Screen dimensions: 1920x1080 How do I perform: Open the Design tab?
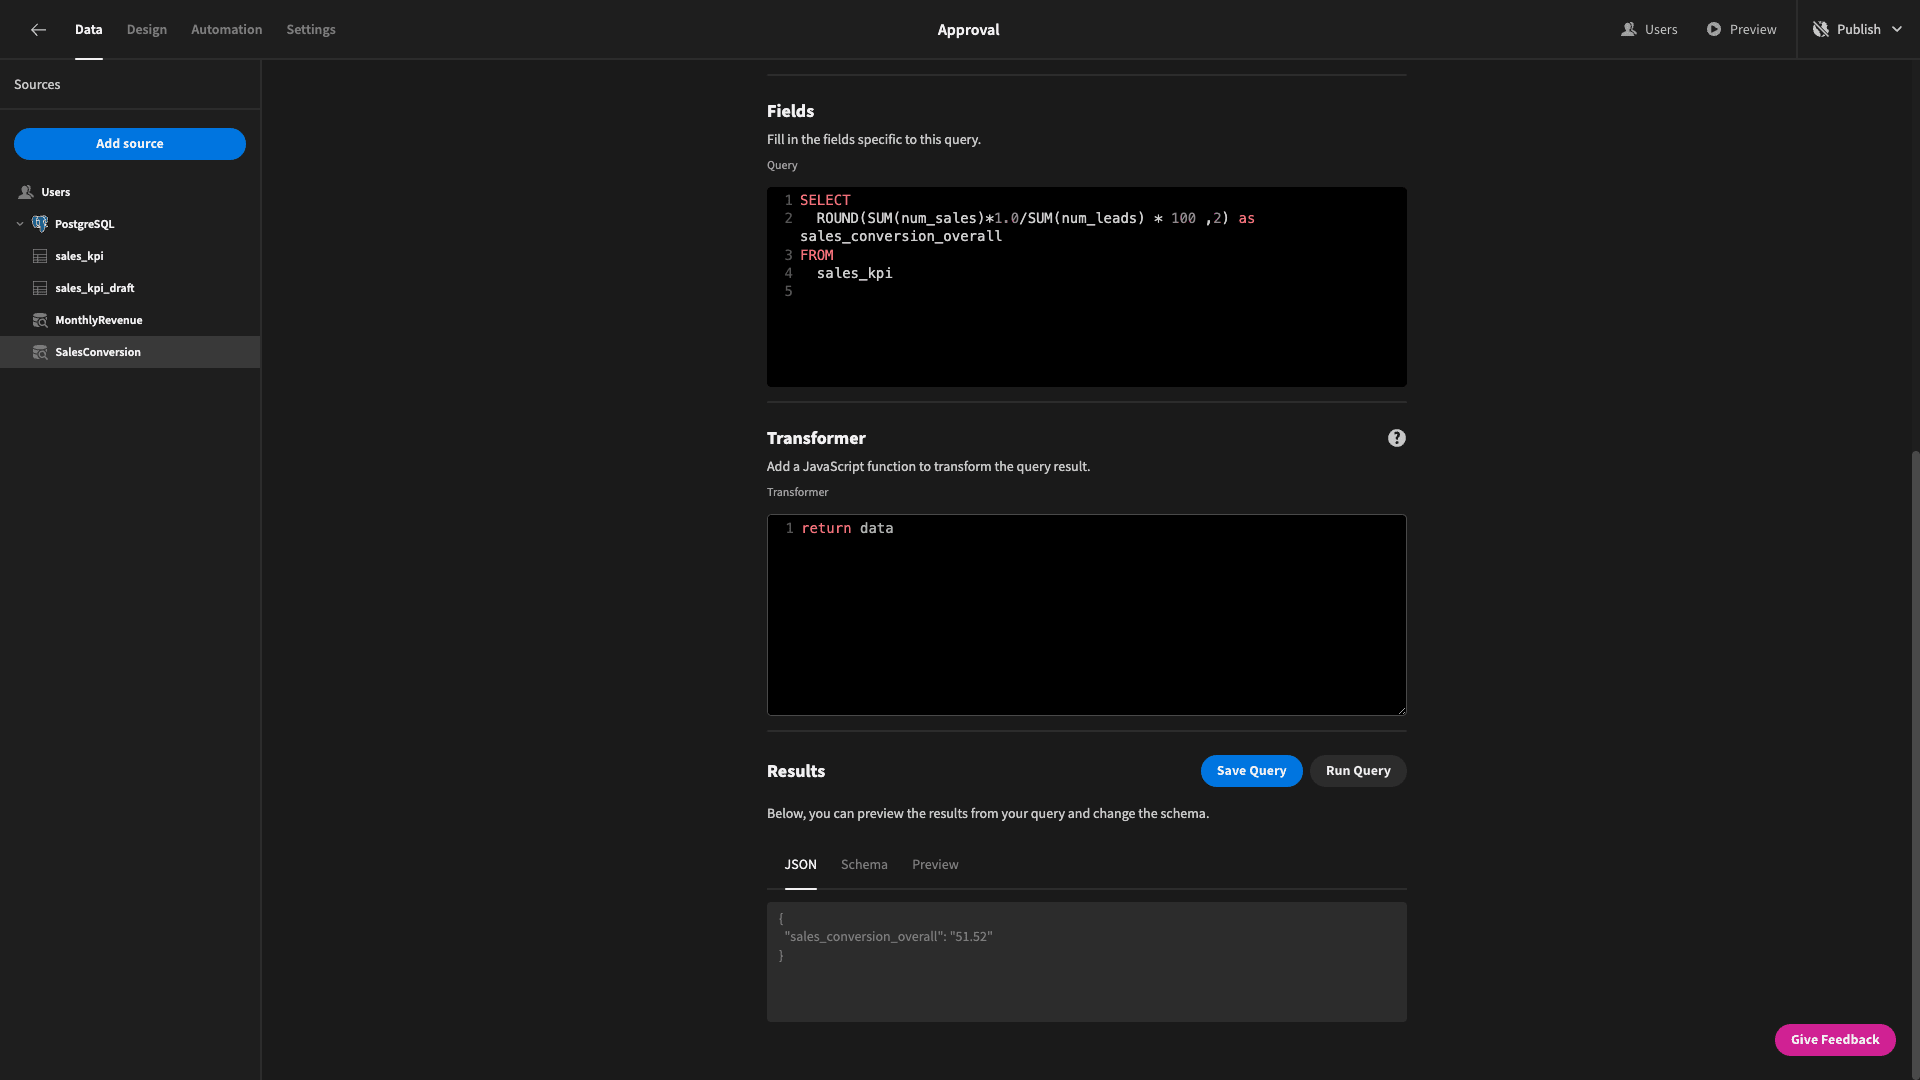pyautogui.click(x=147, y=30)
